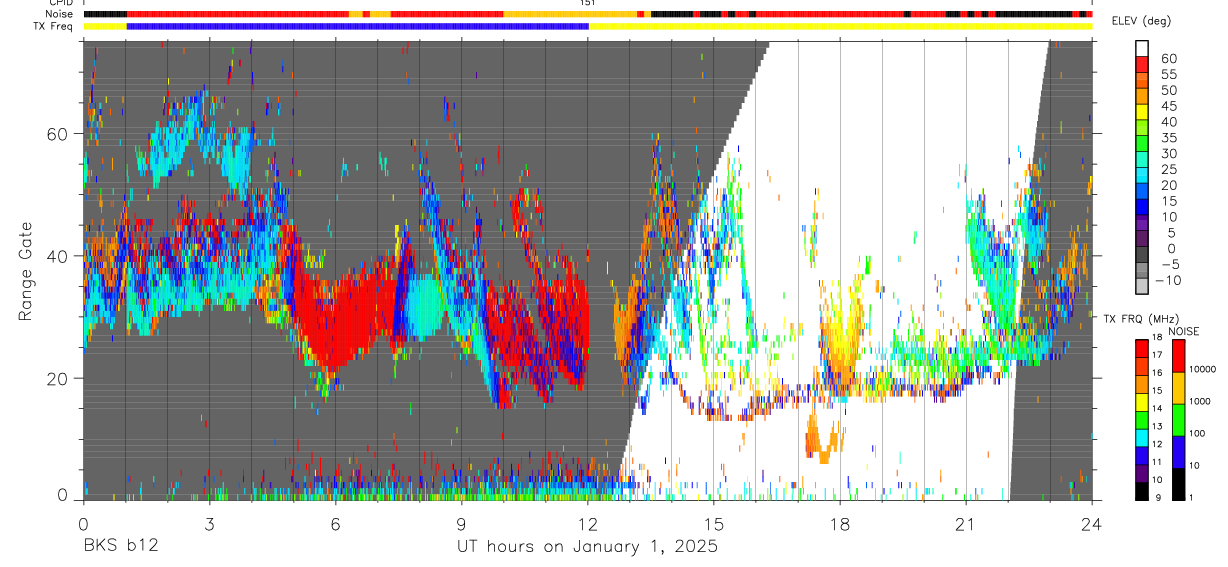The image size is (1228, 567).
Task: Click the '55' label on the ELEV scale
Action: [x=1168, y=75]
